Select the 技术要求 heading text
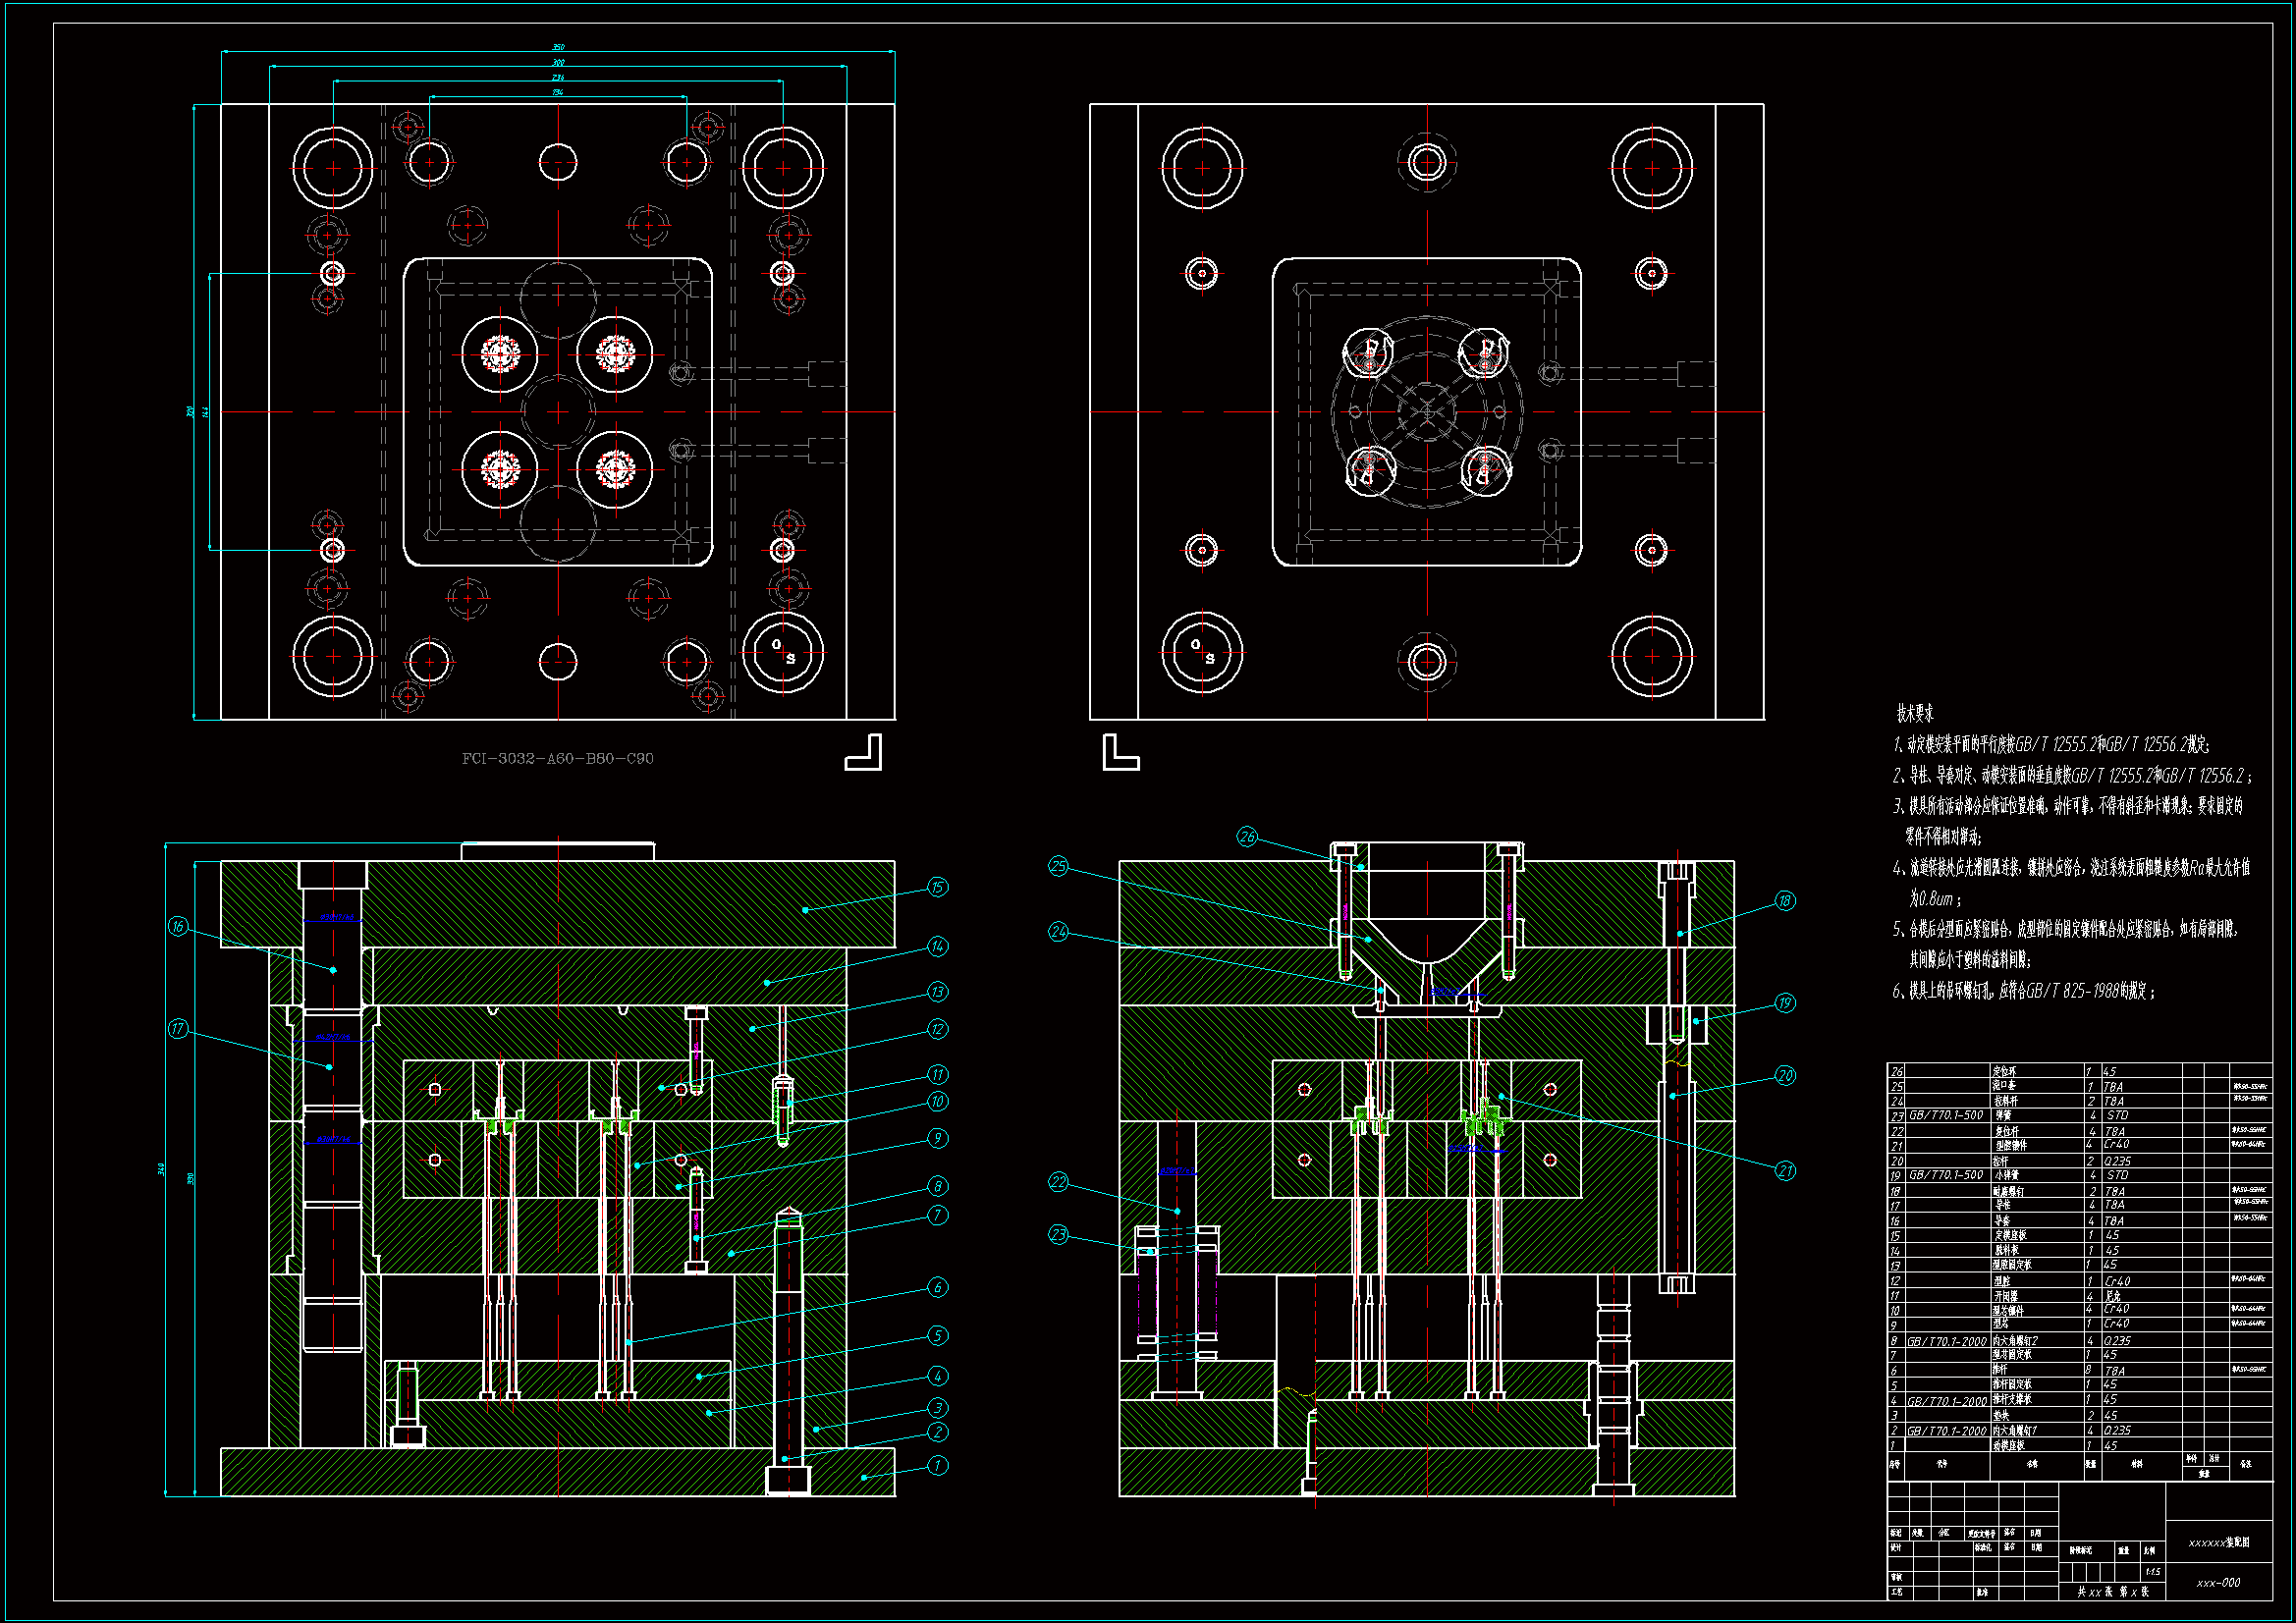The width and height of the screenshot is (2296, 1623). 1915,713
